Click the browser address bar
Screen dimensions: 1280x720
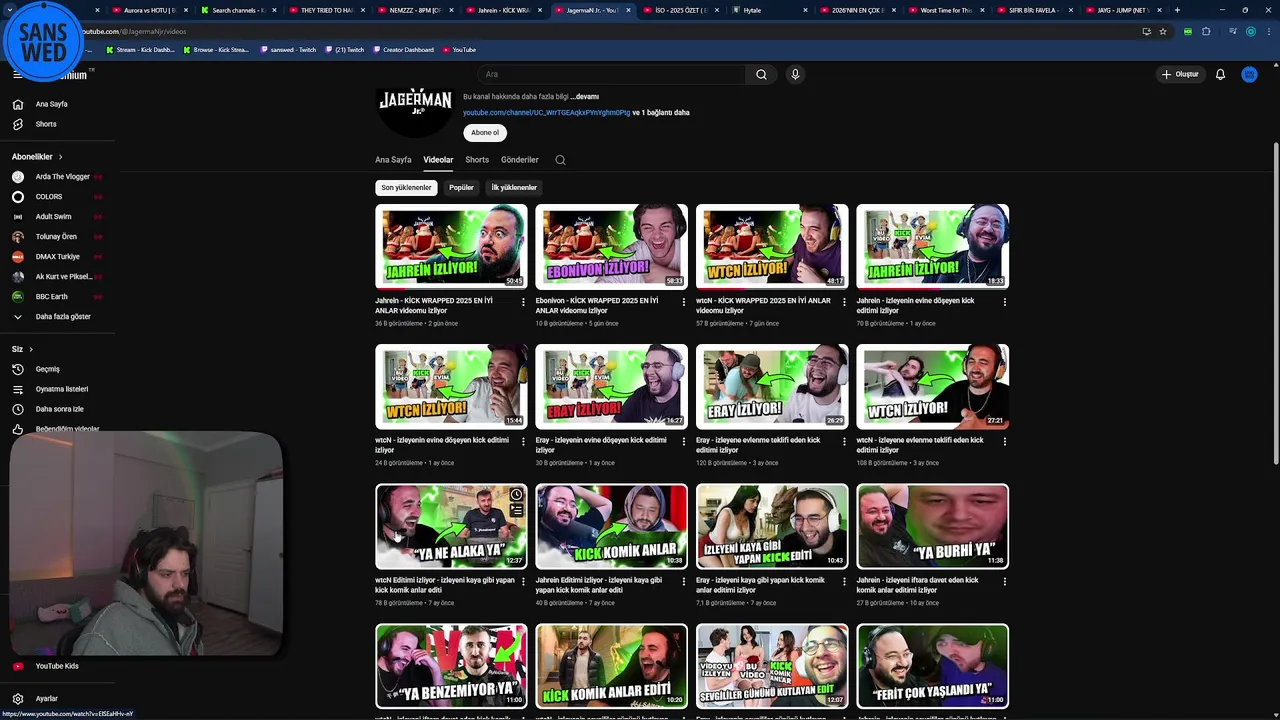coord(600,31)
